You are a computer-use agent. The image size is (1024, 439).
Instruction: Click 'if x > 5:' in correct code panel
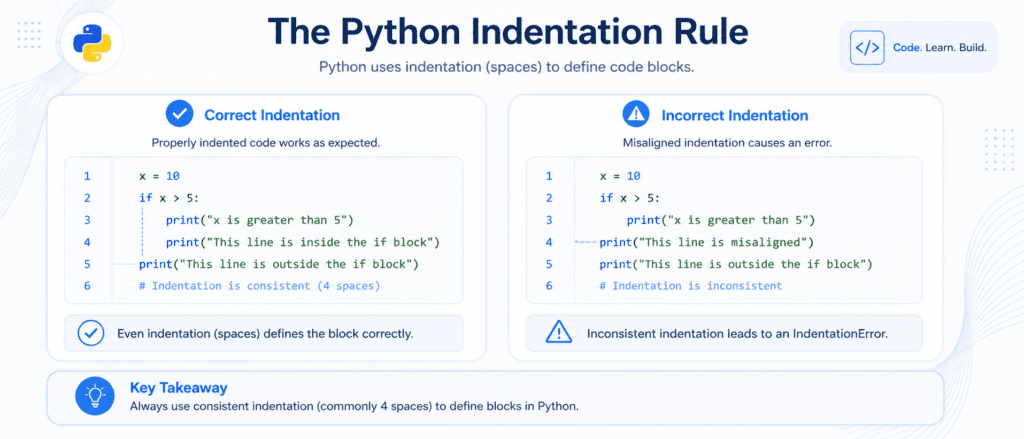(x=170, y=198)
